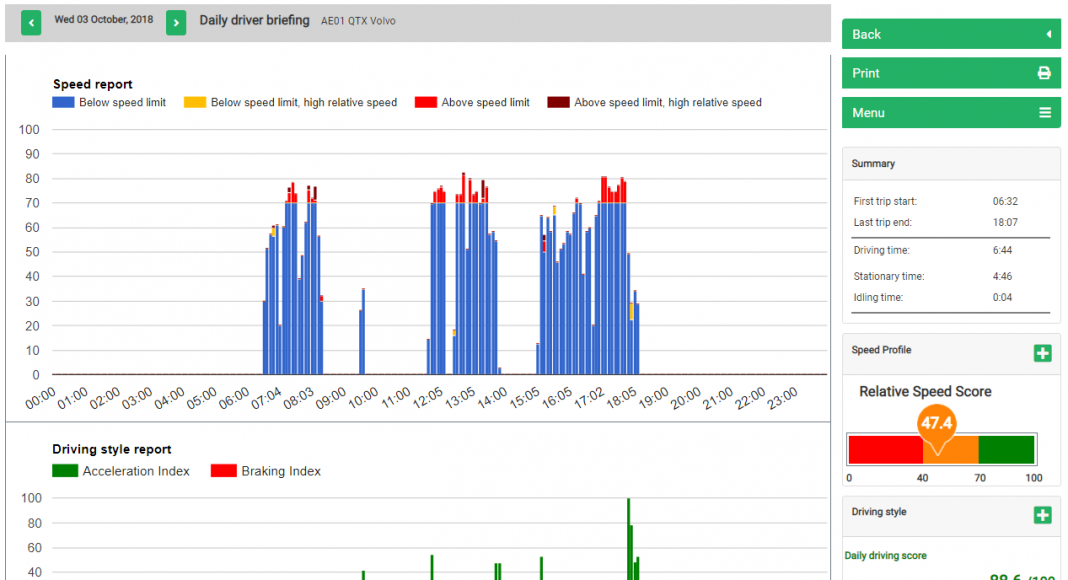Toggle 'Above speed limit' legend series
This screenshot has height=580, width=1068.
[472, 102]
